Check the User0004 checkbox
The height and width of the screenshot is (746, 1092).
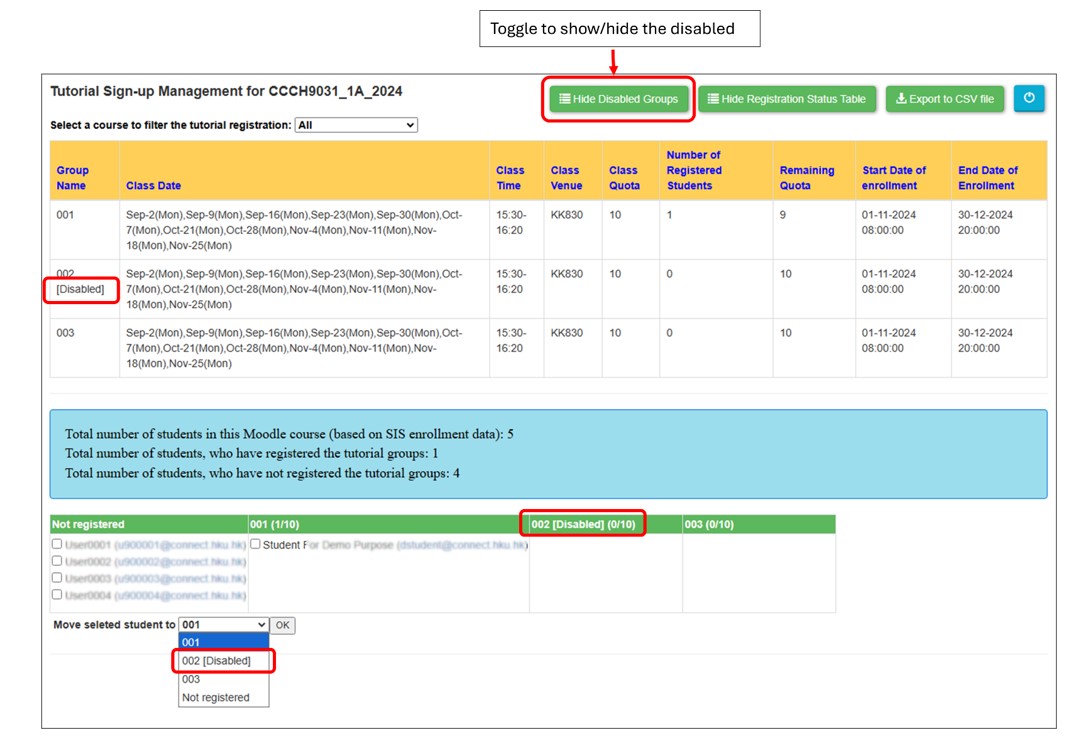click(56, 592)
